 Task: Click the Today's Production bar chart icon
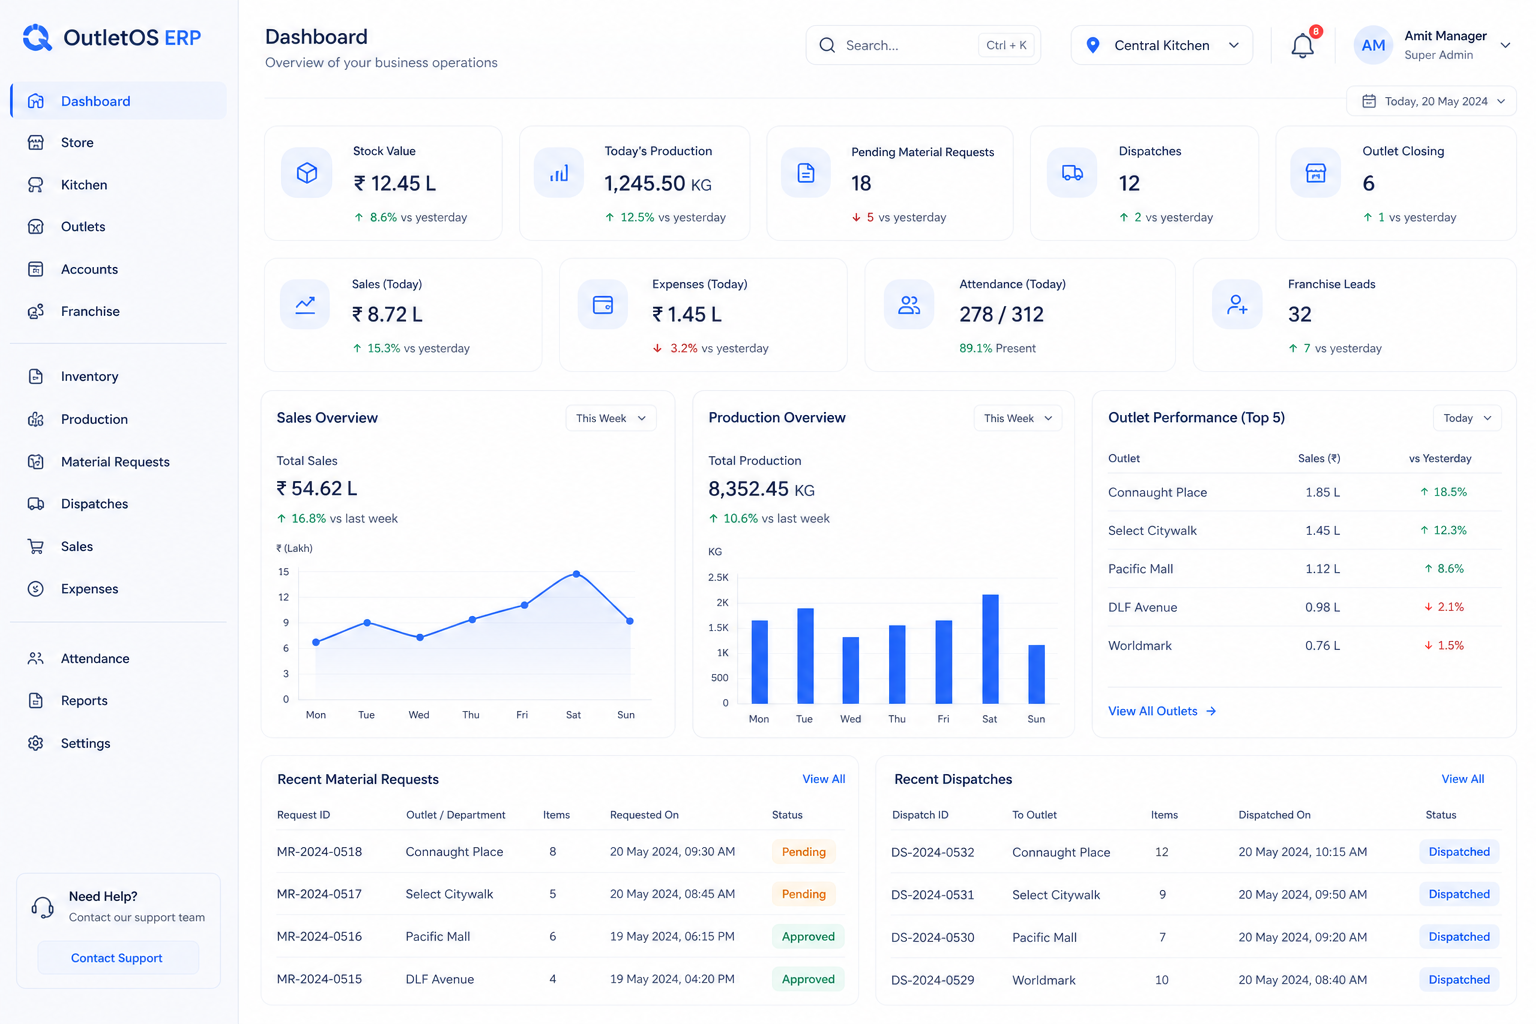tap(559, 173)
